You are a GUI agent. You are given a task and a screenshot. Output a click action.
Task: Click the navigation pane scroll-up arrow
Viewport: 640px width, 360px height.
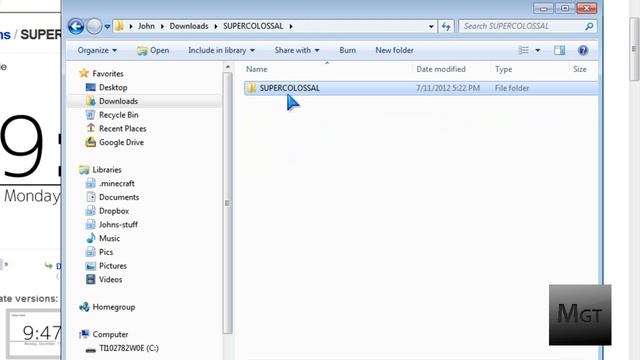click(x=228, y=67)
